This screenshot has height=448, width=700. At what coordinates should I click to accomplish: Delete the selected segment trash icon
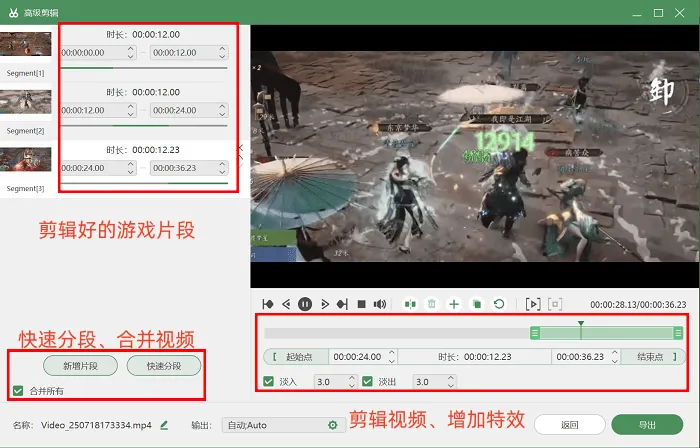431,304
